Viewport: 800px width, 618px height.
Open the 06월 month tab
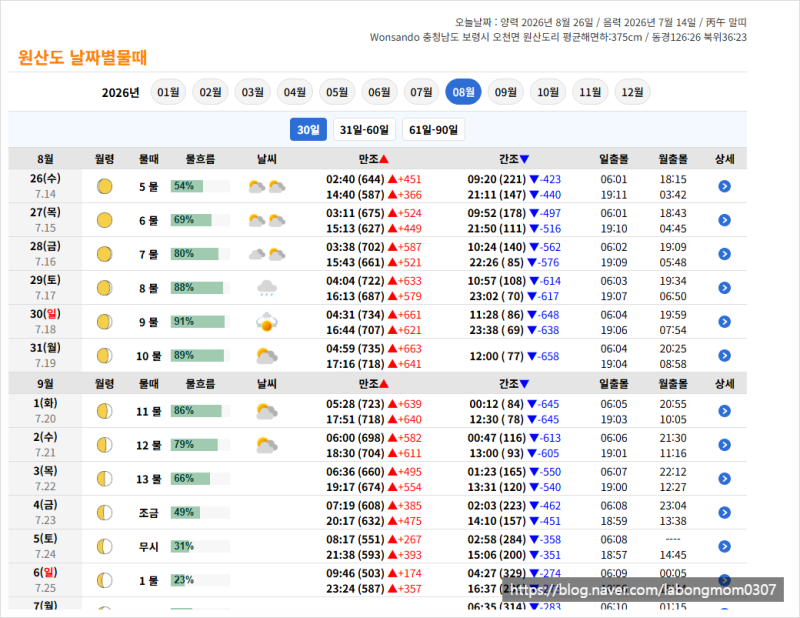[x=379, y=92]
